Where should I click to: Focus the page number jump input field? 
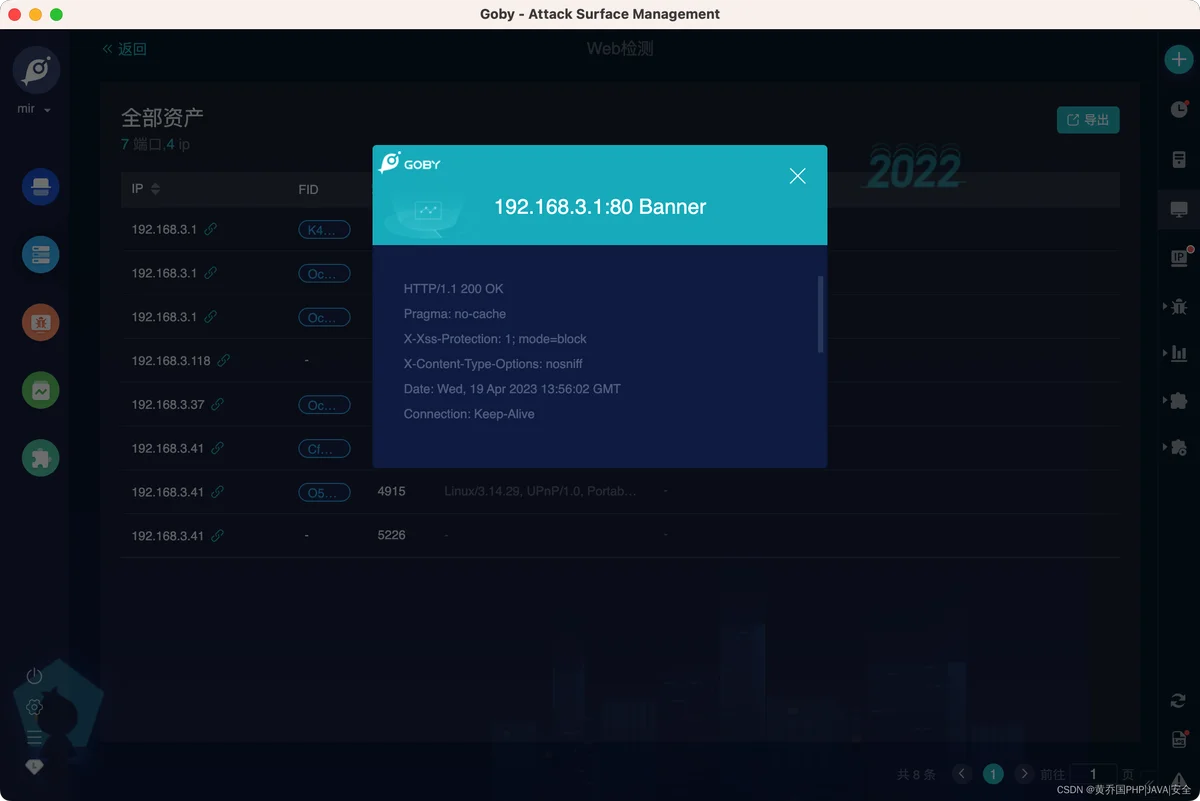point(1092,774)
